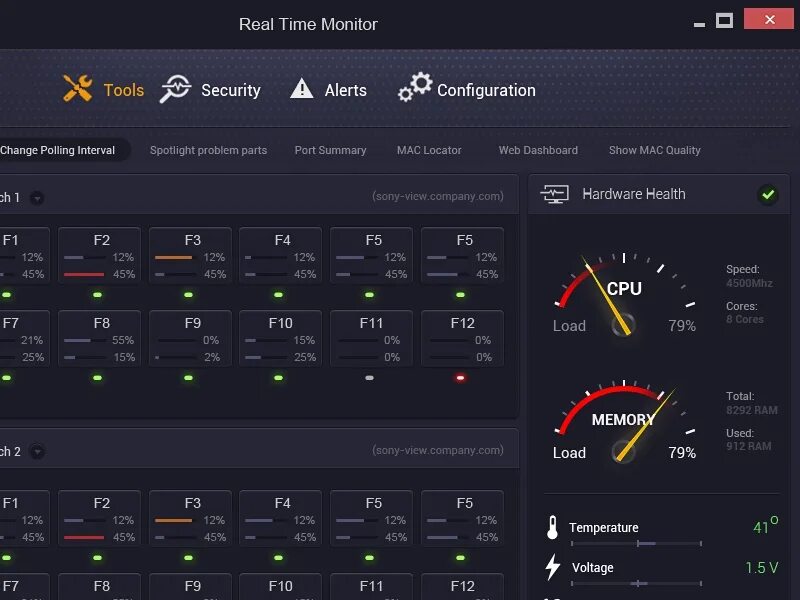Click the Configuration gears icon
Image resolution: width=800 pixels, height=600 pixels.
[x=415, y=87]
